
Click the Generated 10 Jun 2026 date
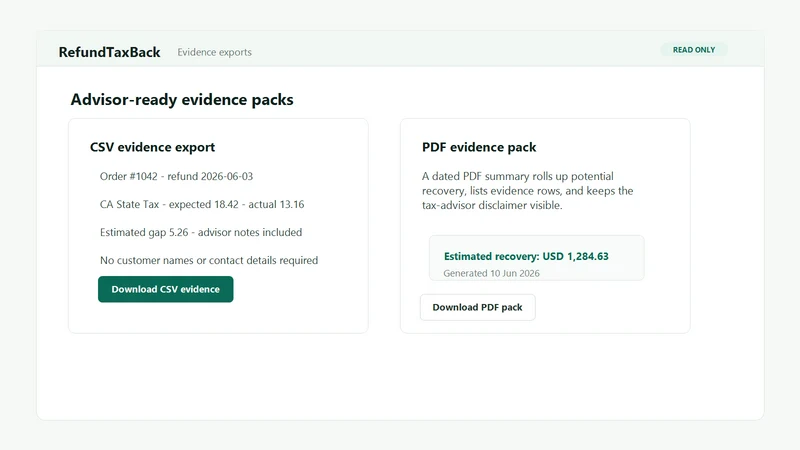tap(491, 273)
